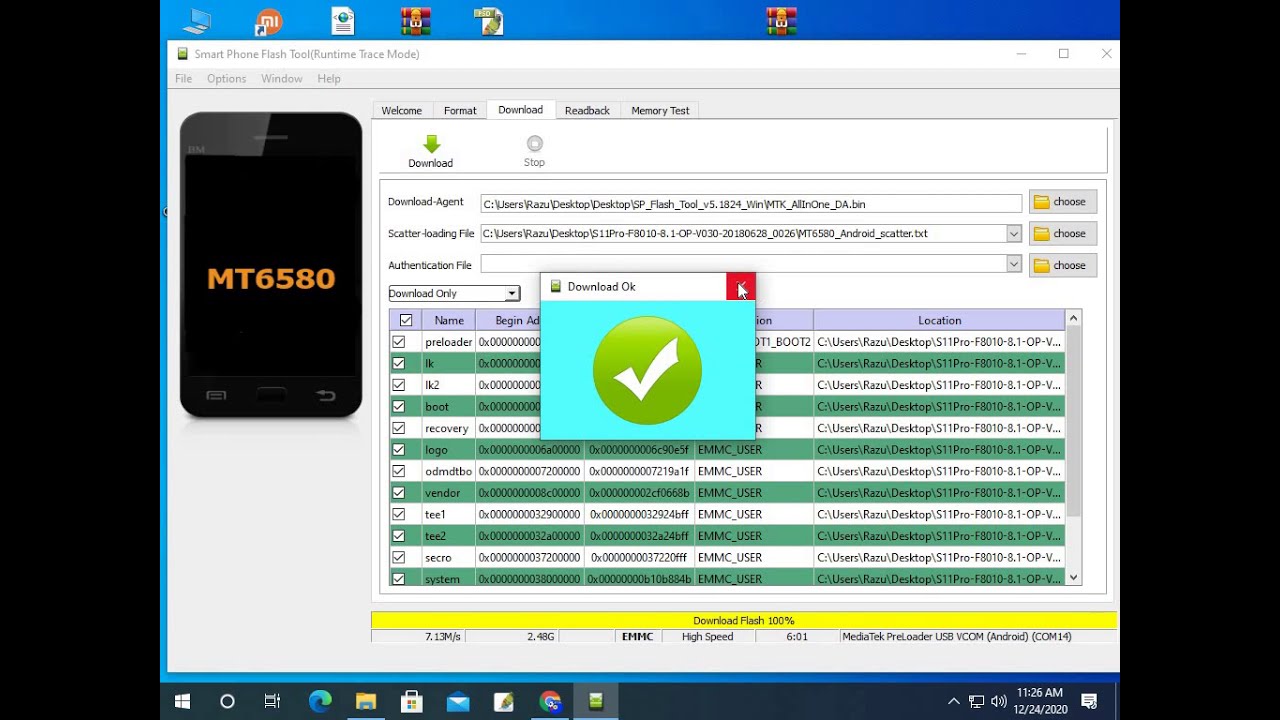Image resolution: width=1280 pixels, height=720 pixels.
Task: Open the notepad pencil app on the taskbar
Action: pos(504,702)
